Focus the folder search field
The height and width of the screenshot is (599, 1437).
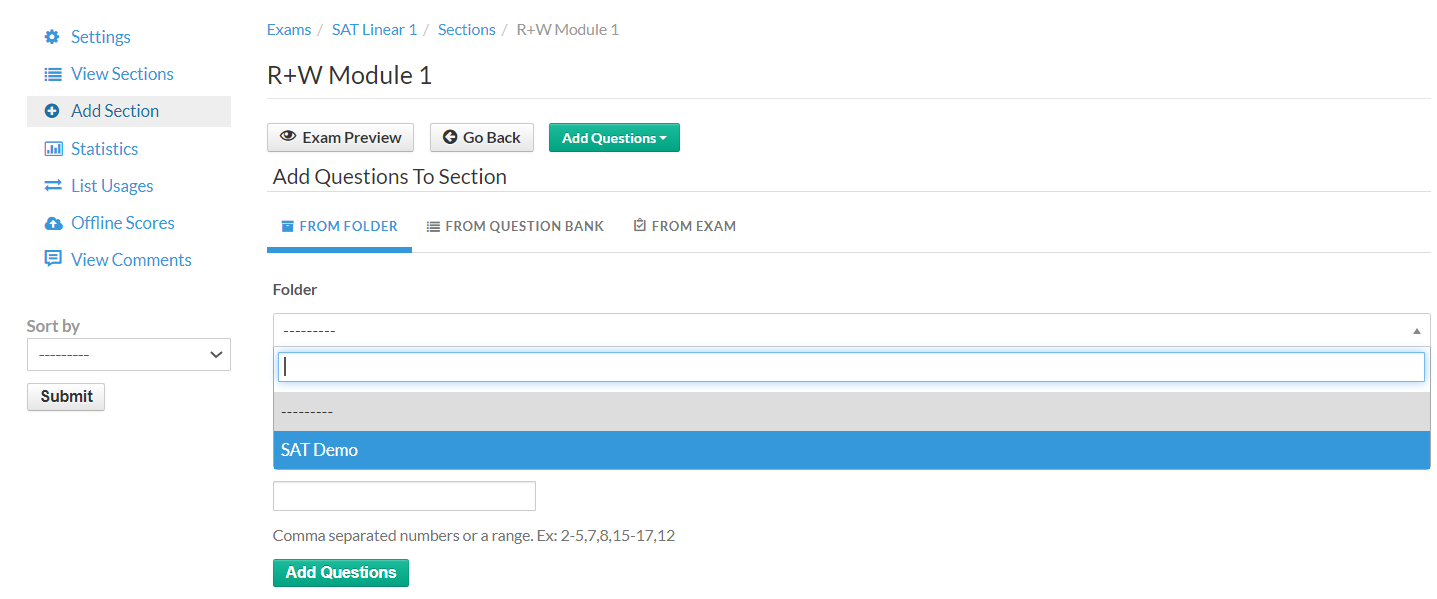click(851, 367)
